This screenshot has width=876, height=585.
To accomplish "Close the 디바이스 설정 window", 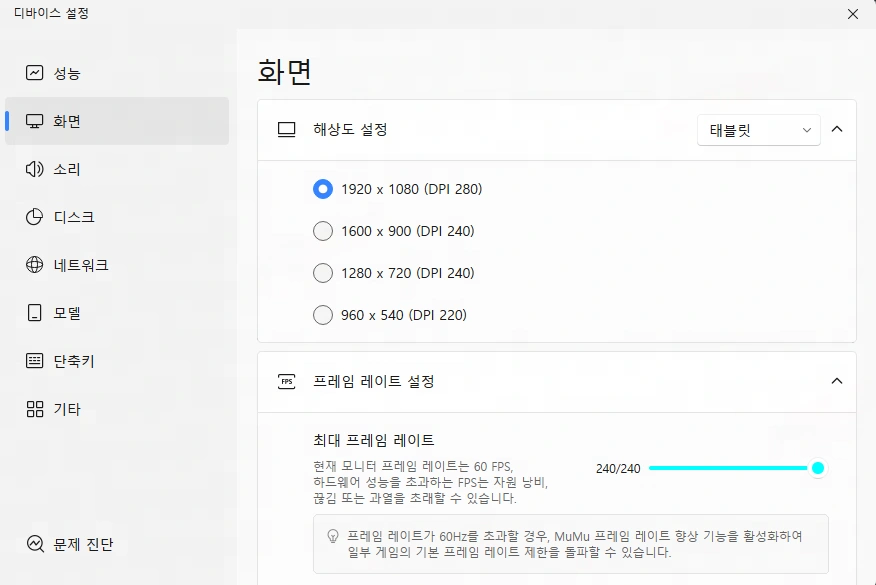I will (x=852, y=14).
